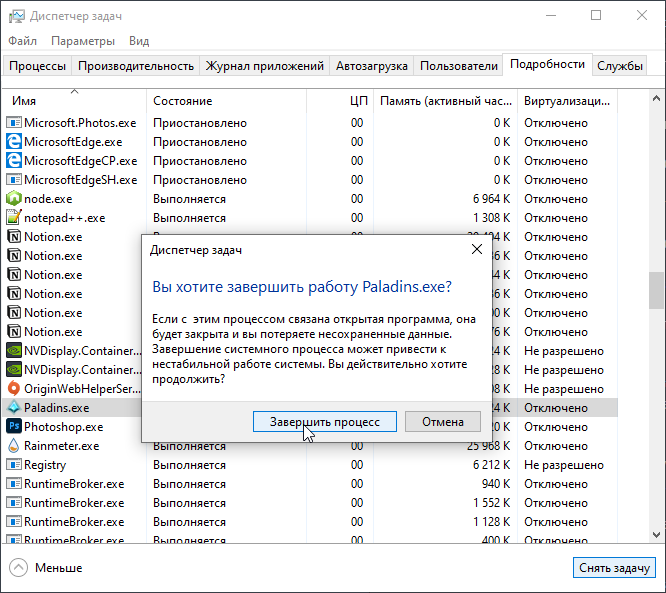Click the OriginWebHelperService orange icon
The width and height of the screenshot is (666, 593).
coord(14,388)
